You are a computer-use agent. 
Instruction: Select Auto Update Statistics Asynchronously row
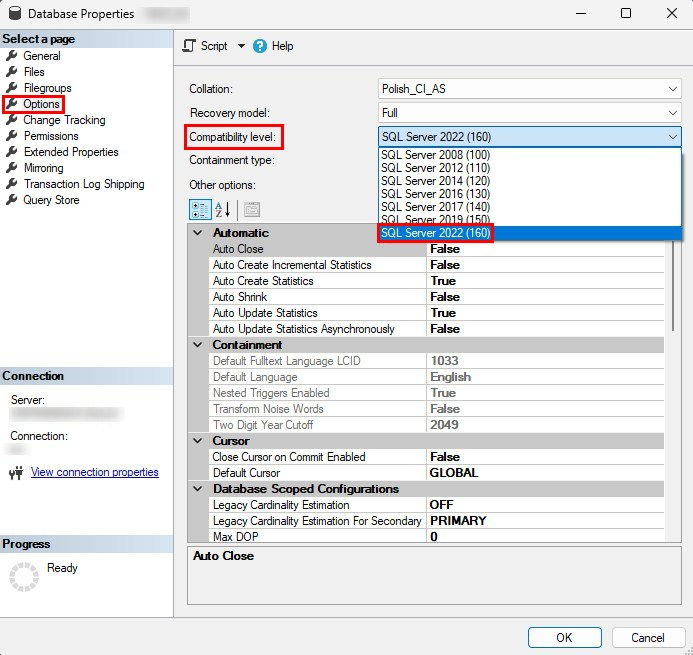[436, 329]
